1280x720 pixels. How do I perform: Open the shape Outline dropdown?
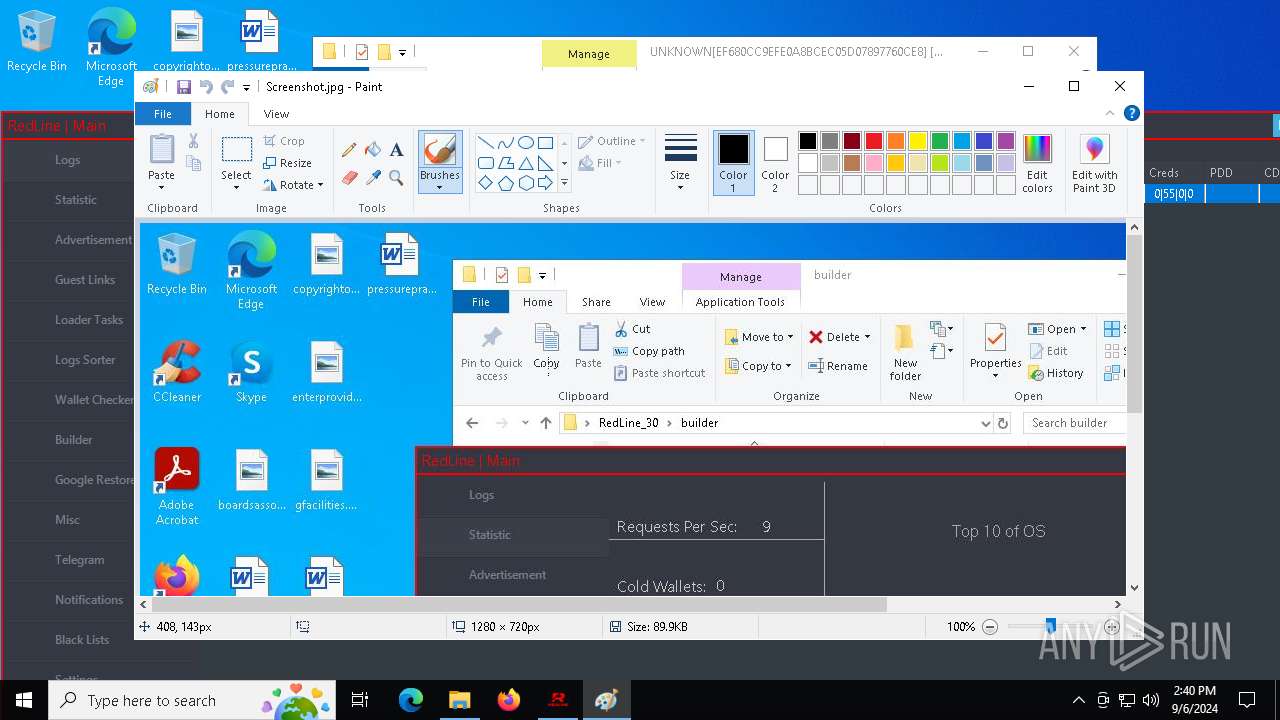click(611, 141)
